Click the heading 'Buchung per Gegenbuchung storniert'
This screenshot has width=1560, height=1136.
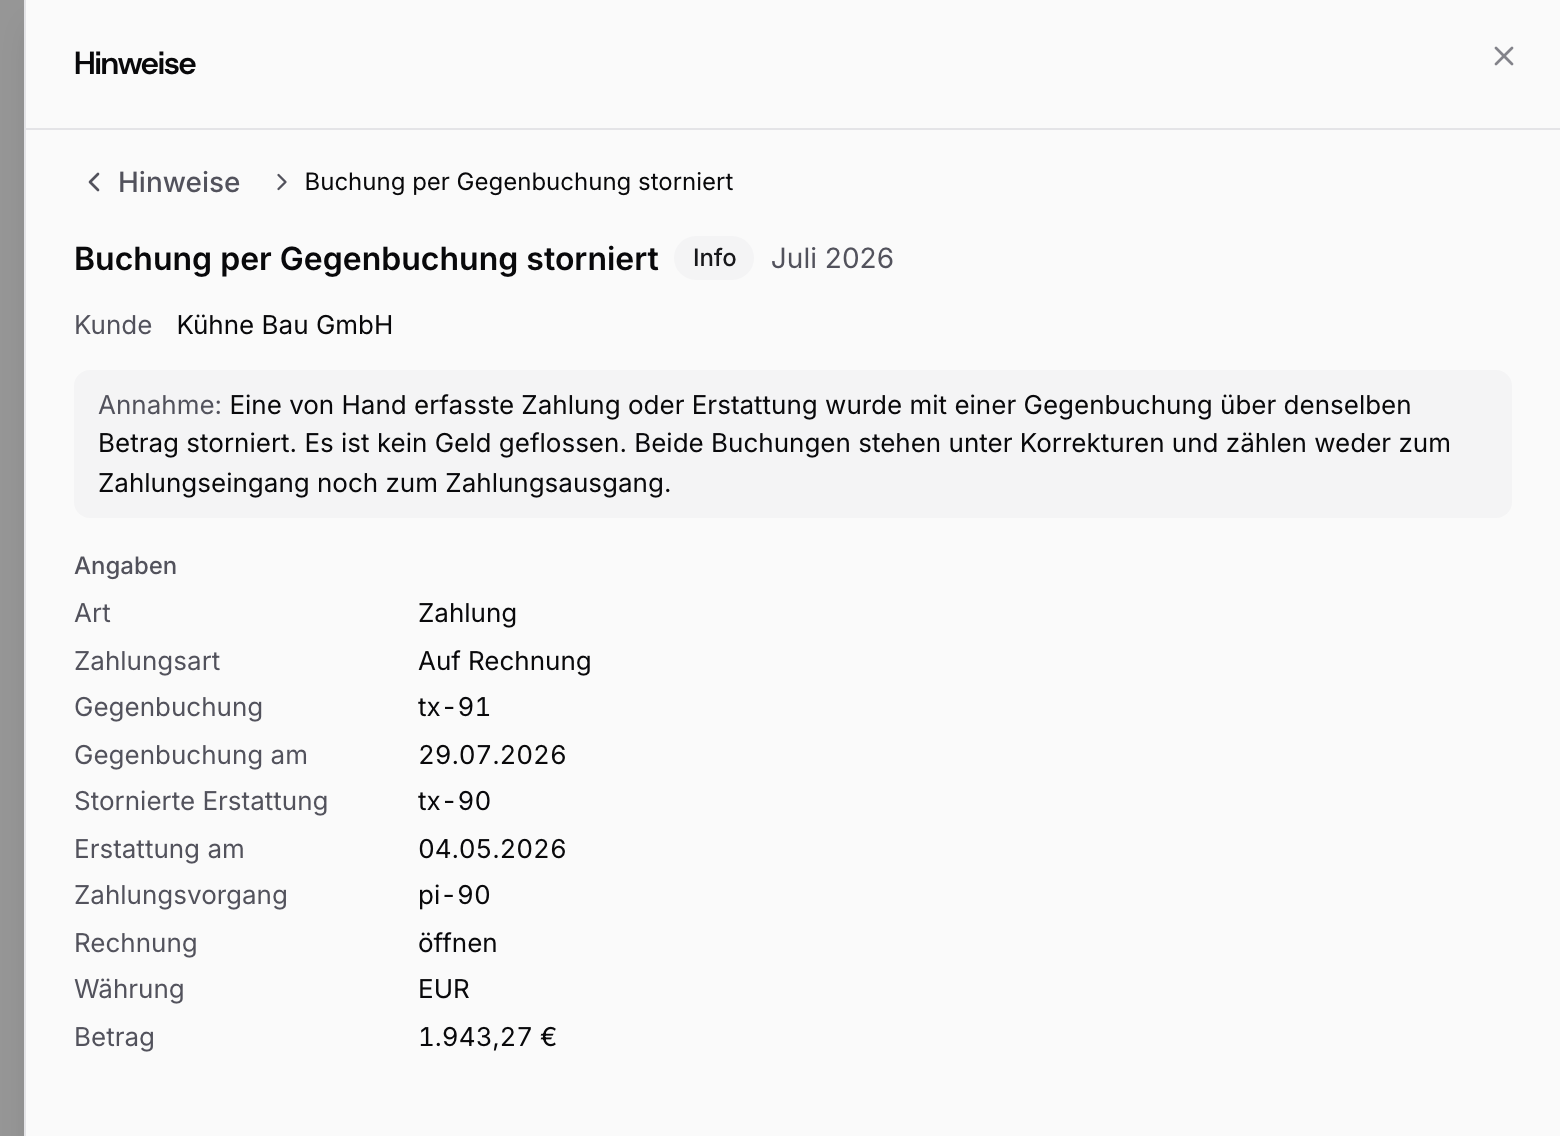(367, 258)
